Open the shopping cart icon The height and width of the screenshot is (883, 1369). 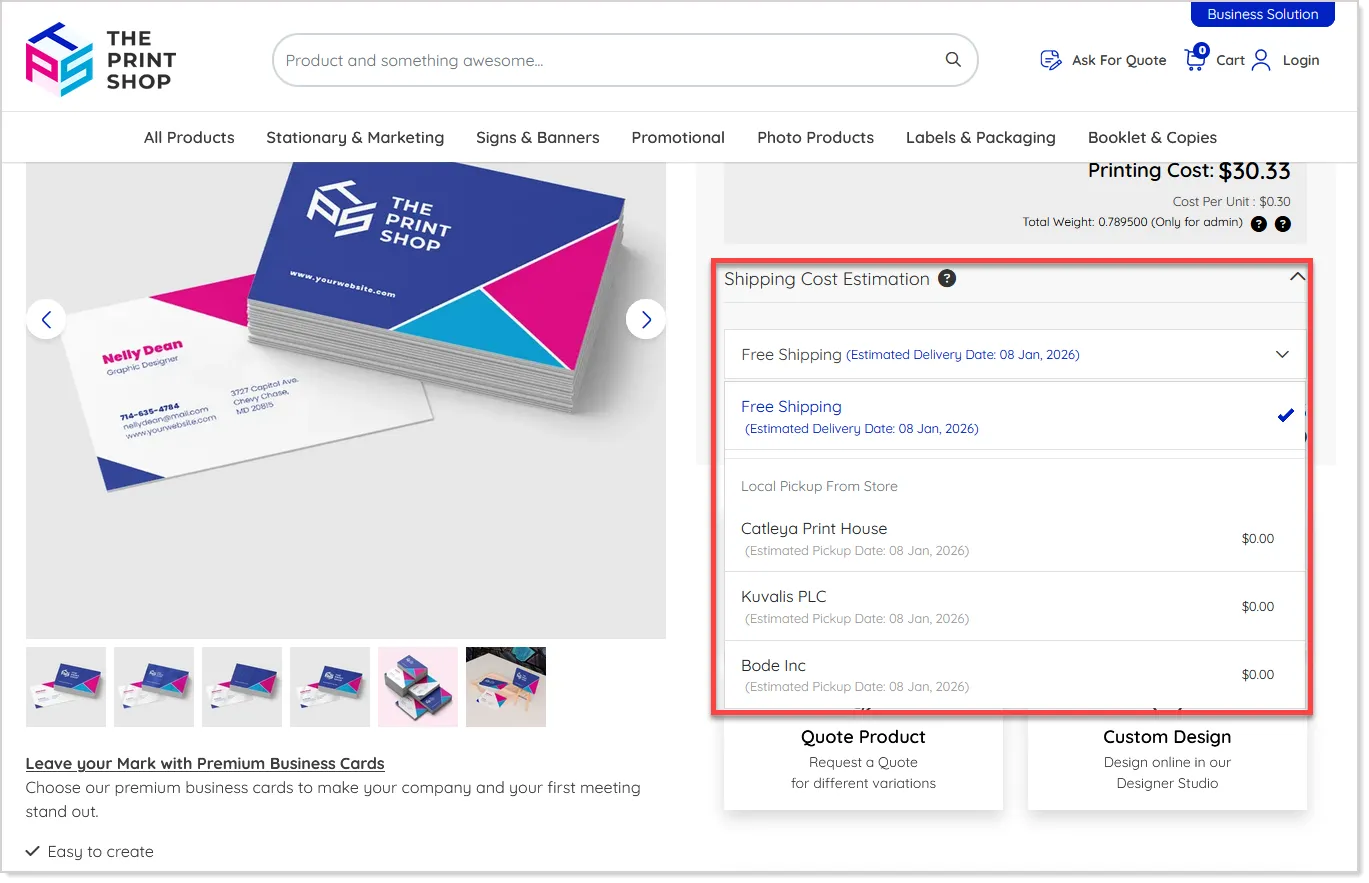click(1195, 59)
